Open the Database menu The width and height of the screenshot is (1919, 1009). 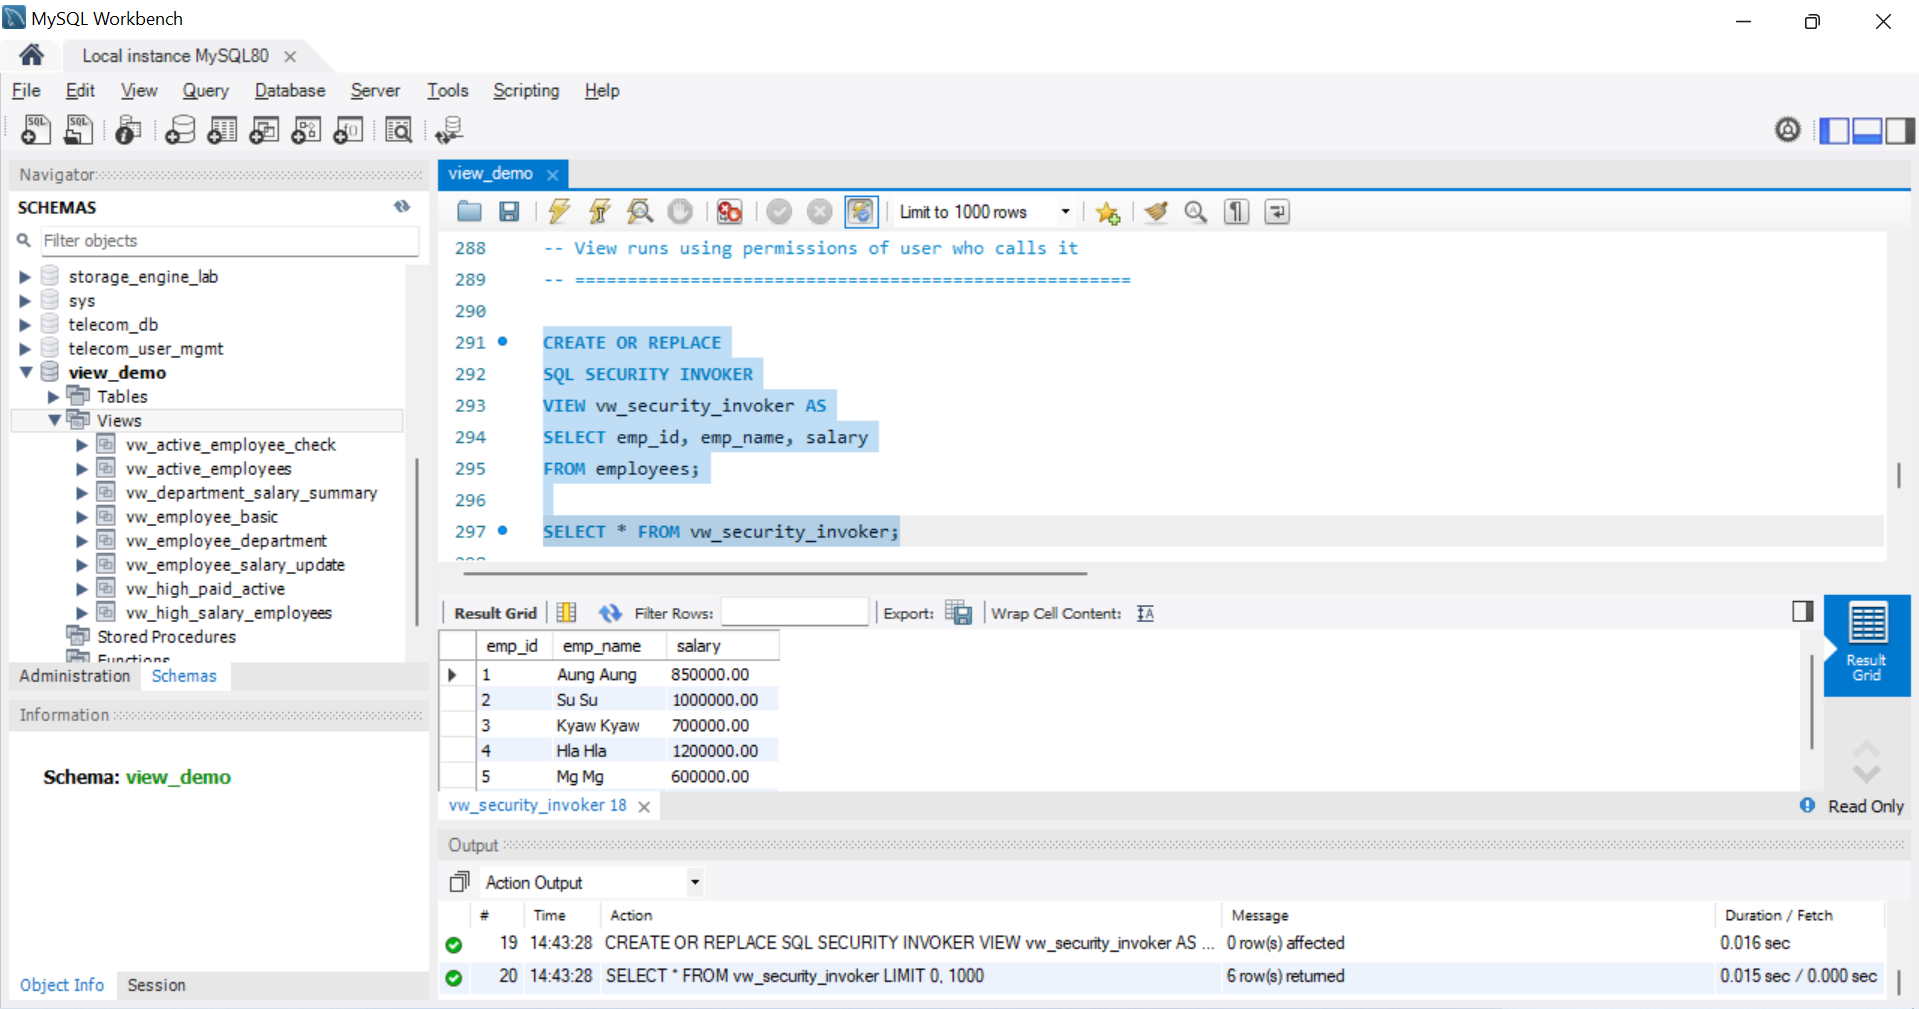click(x=290, y=90)
